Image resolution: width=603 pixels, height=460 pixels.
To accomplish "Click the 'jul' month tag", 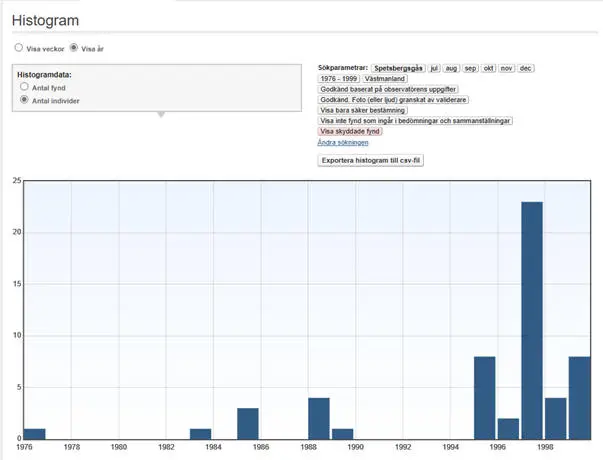I will pyautogui.click(x=434, y=68).
